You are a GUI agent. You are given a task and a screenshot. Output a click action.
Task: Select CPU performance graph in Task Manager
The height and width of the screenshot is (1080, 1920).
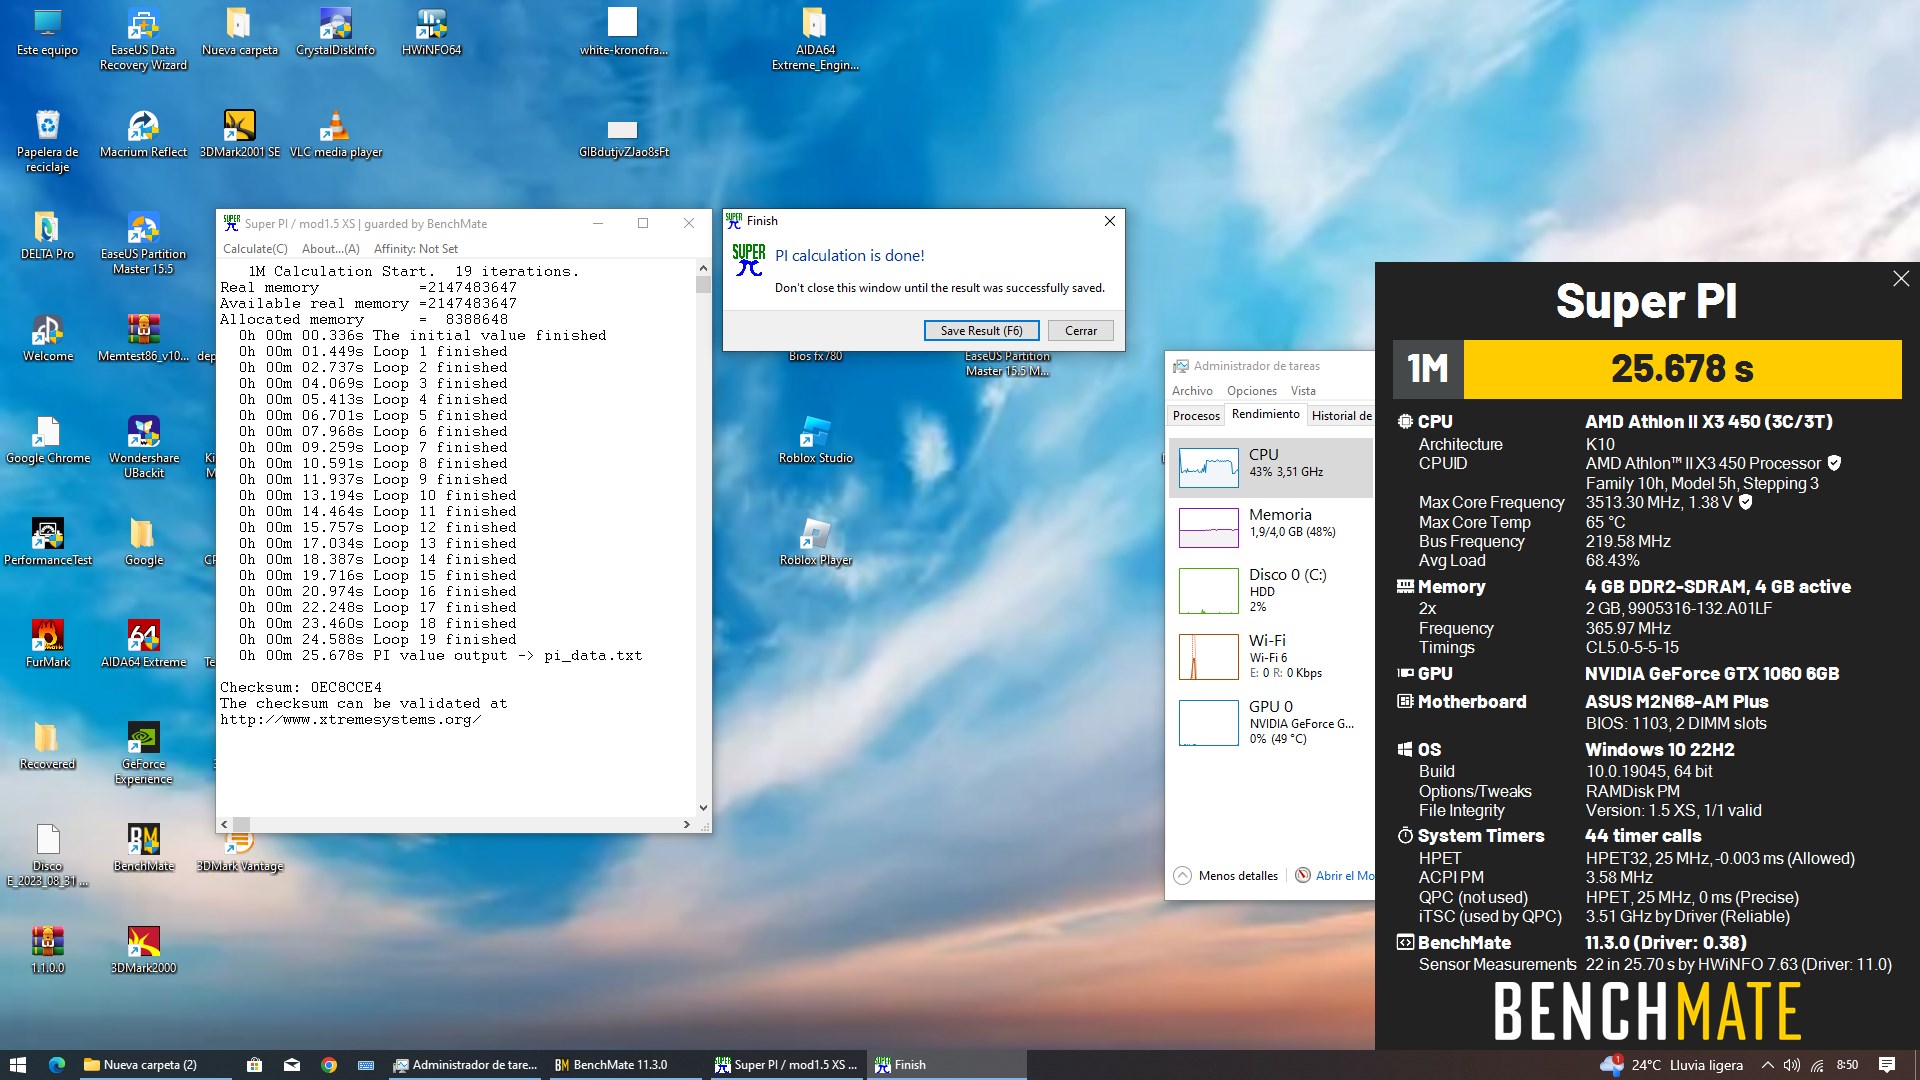[x=1271, y=467]
